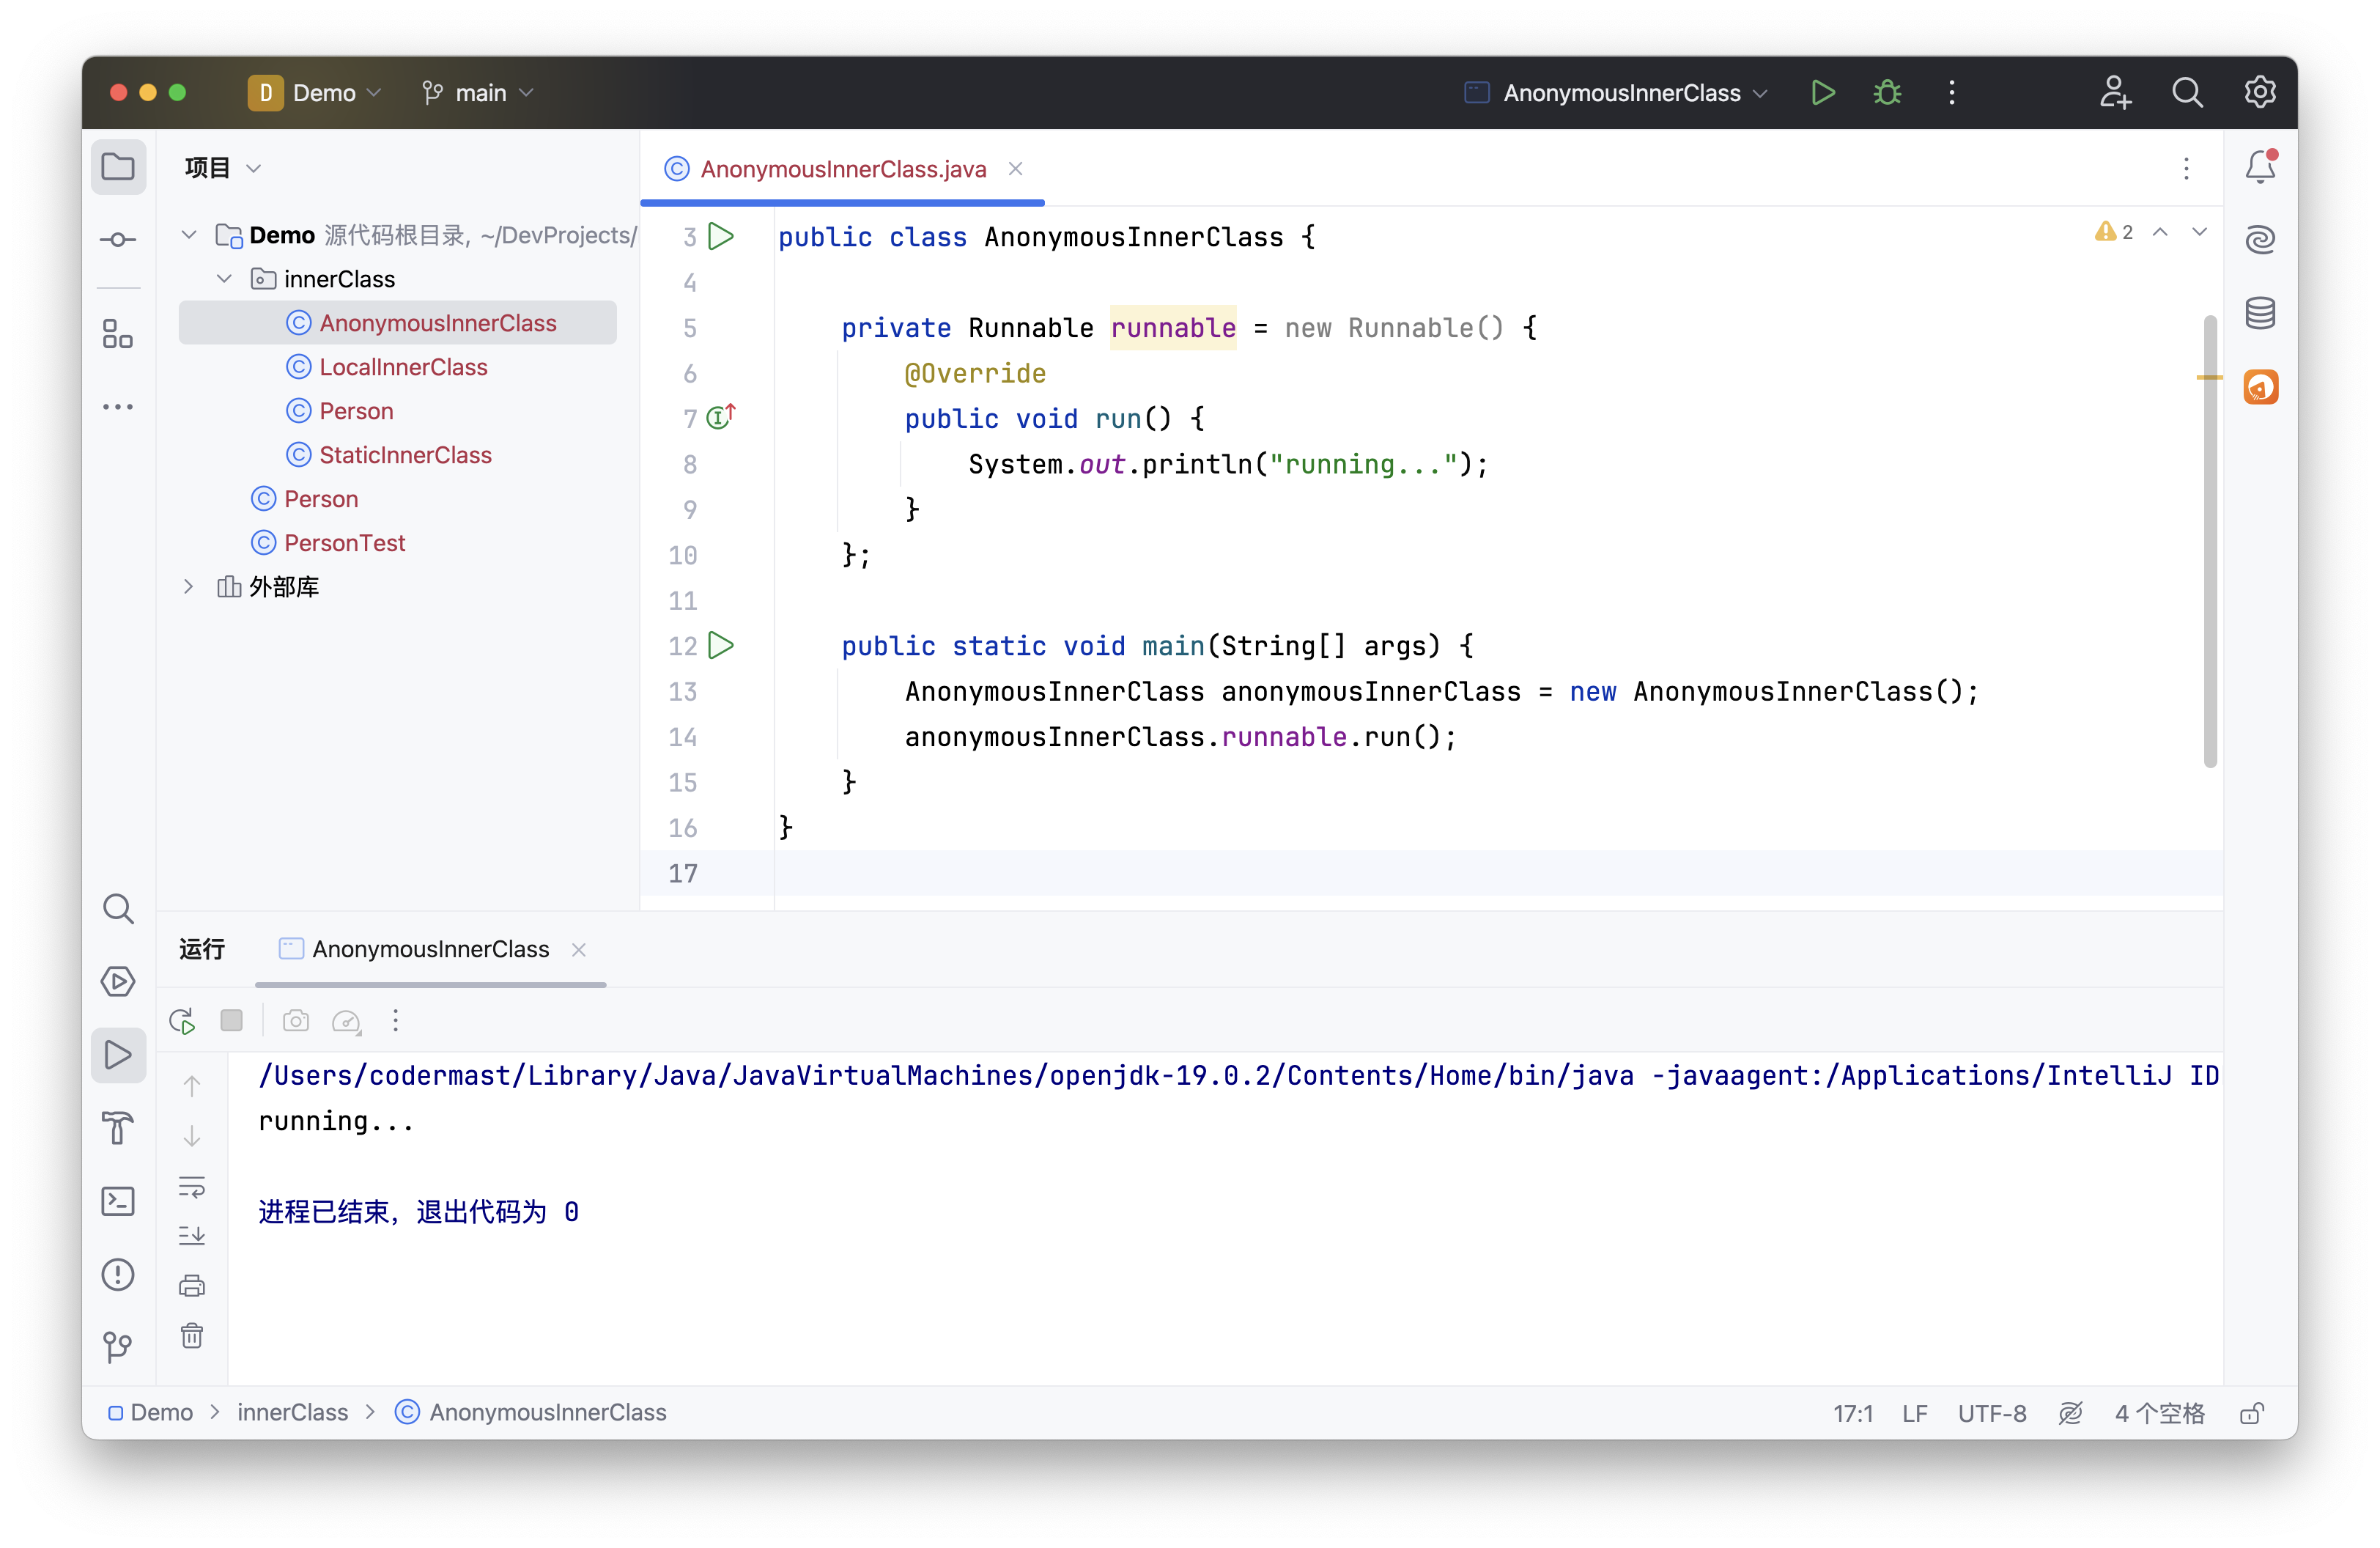Print the console output
2380x1548 pixels.
(192, 1286)
